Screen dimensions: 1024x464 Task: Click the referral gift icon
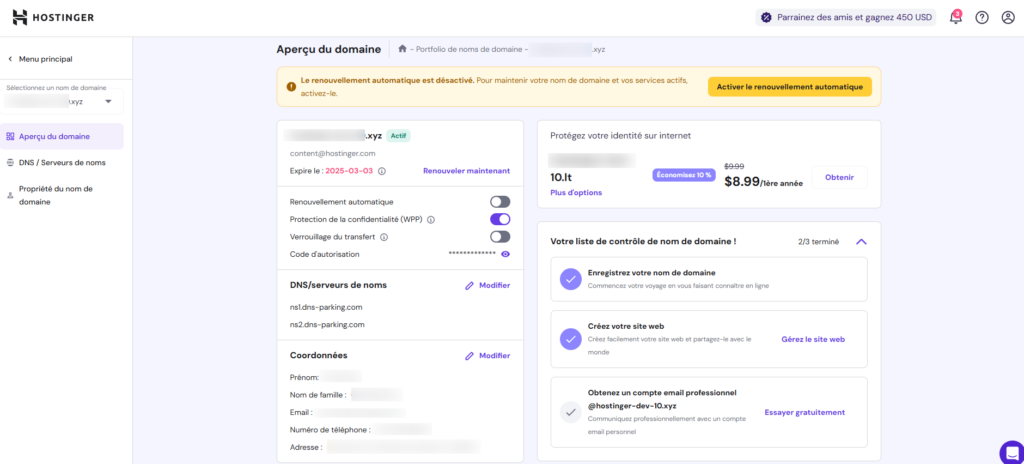click(x=766, y=18)
